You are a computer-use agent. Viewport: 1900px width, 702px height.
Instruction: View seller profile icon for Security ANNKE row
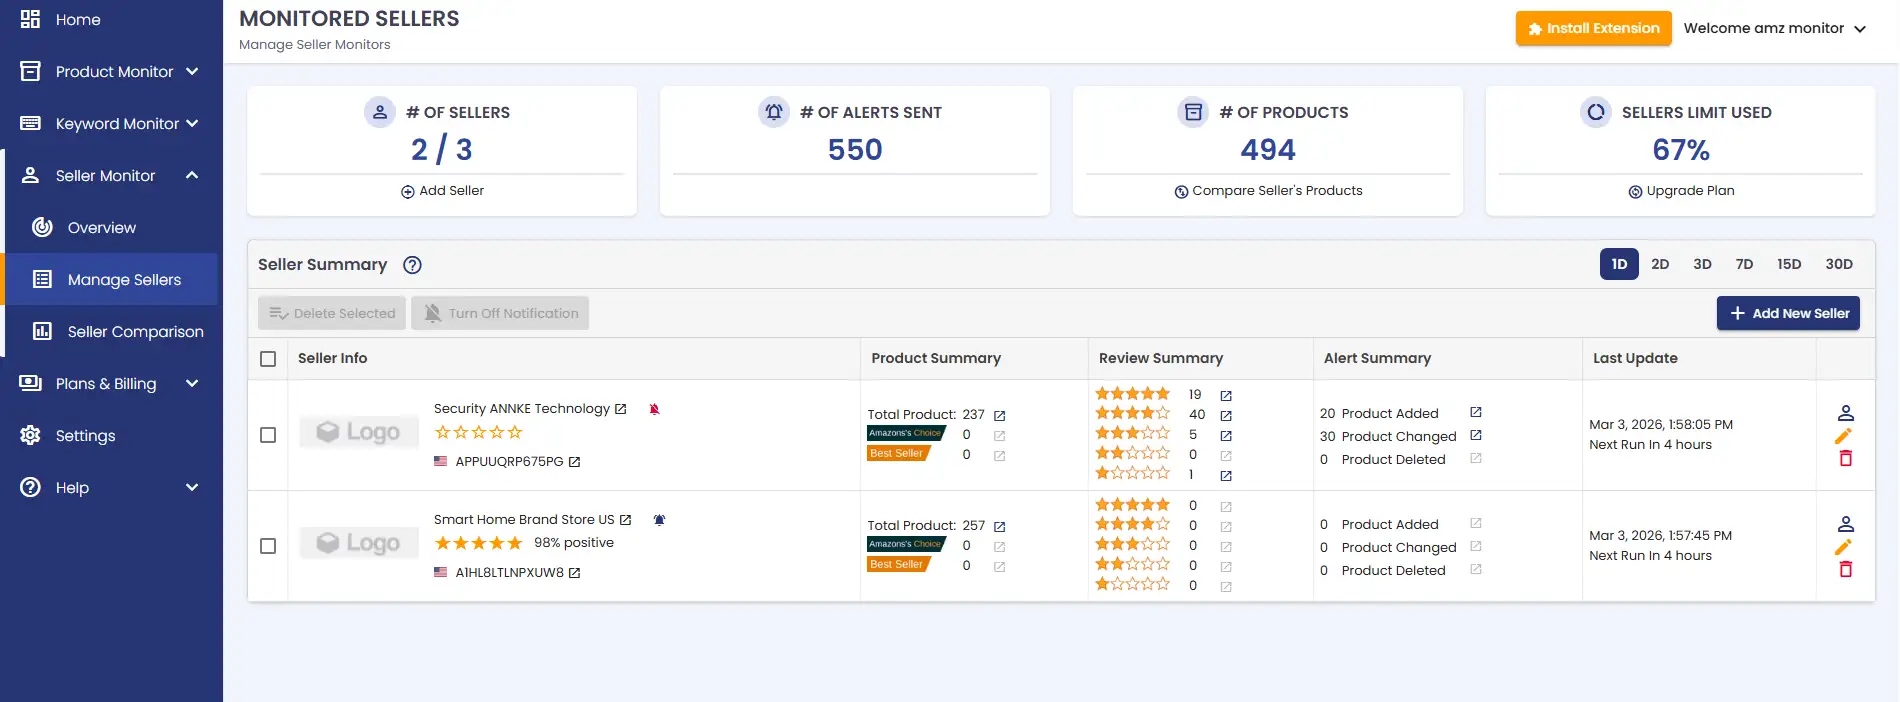1846,413
